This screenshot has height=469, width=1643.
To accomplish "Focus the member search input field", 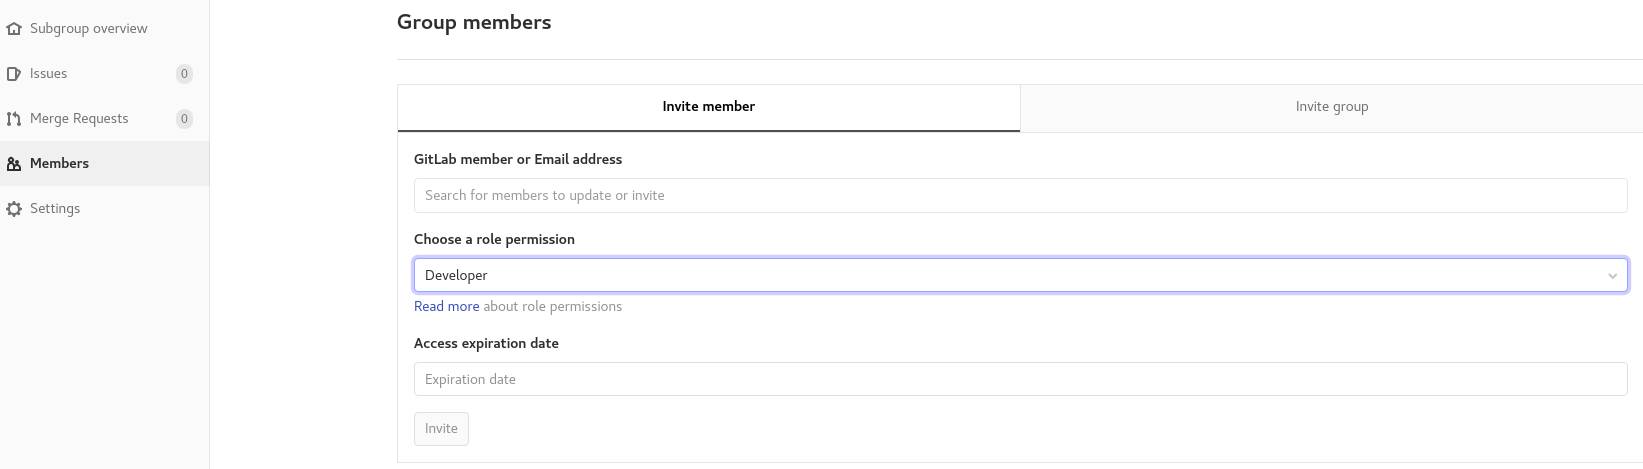I will pyautogui.click(x=1020, y=196).
